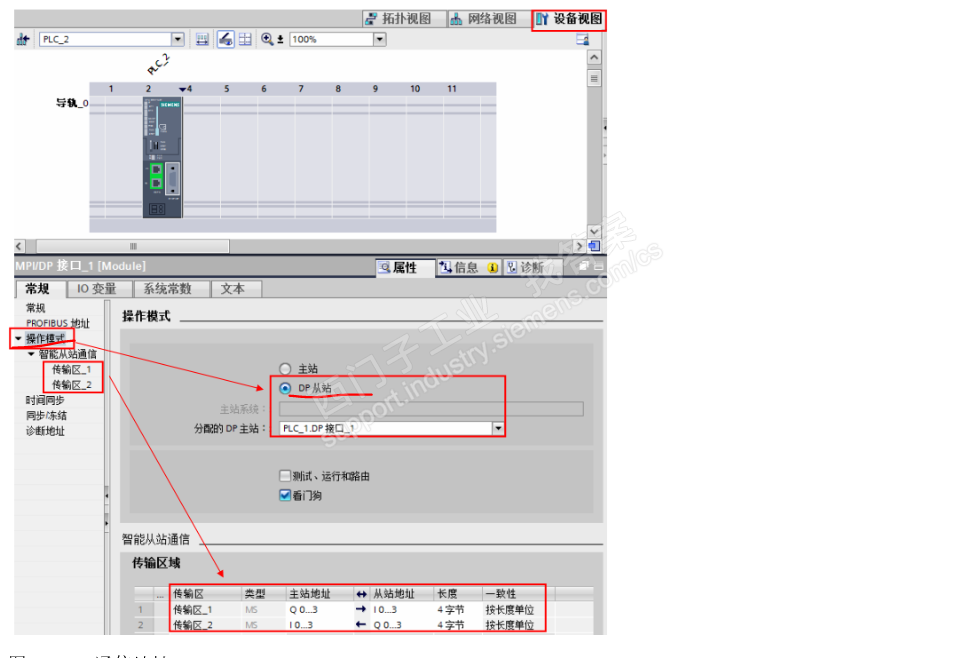963x658 pixels.
Task: Click the DP interface port on the CPU
Action: click(173, 179)
